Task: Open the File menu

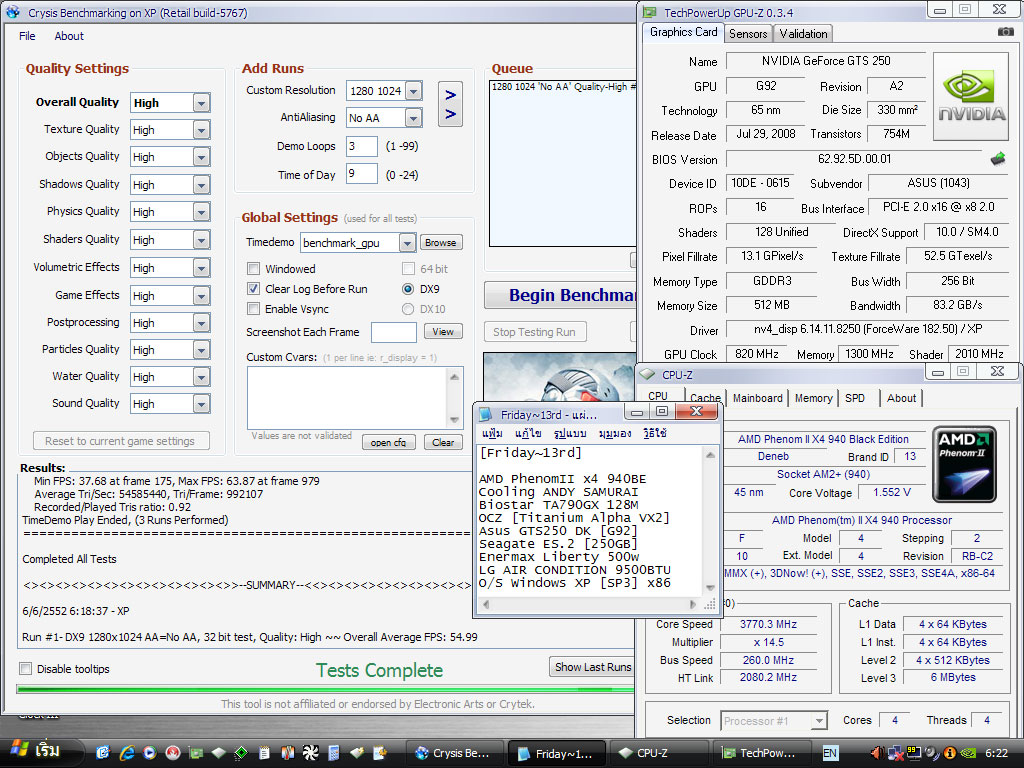Action: [x=27, y=36]
